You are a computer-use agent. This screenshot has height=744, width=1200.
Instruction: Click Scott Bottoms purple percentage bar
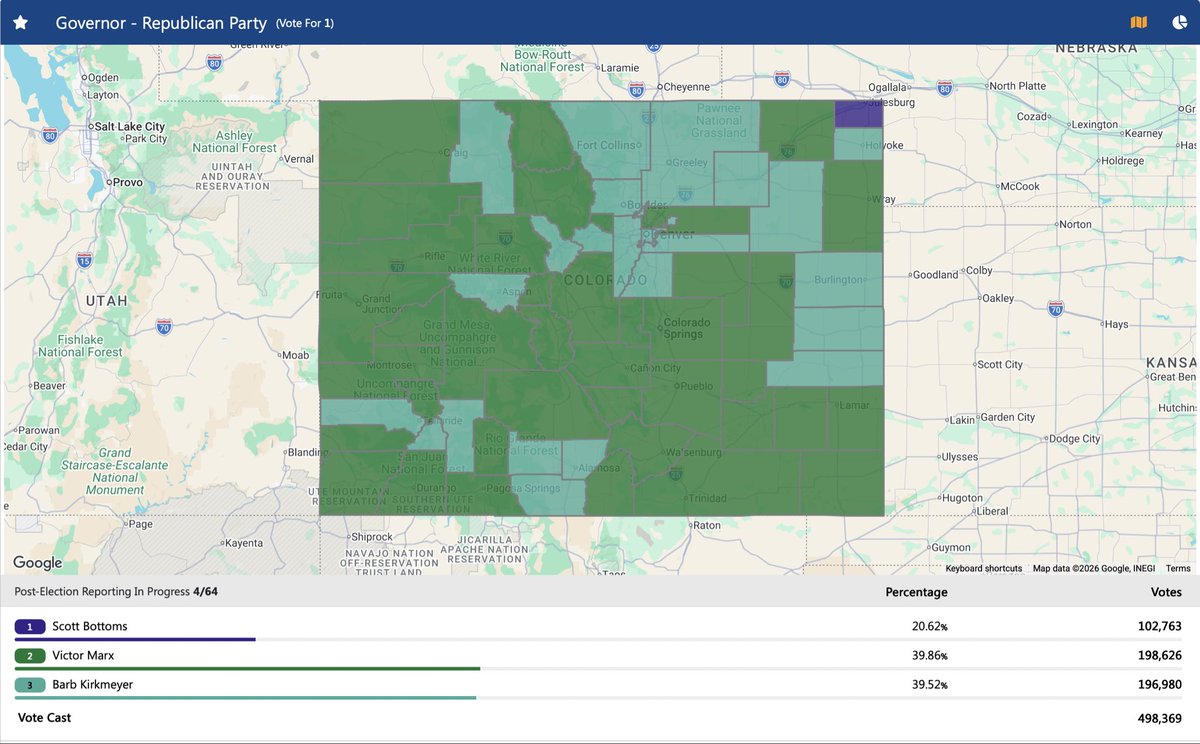(135, 639)
